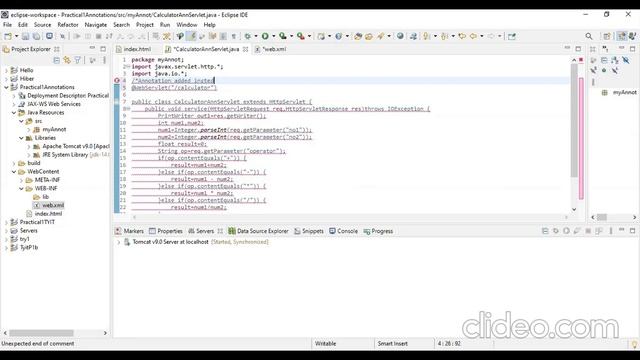Click the Save toolbar icon

(26, 36)
